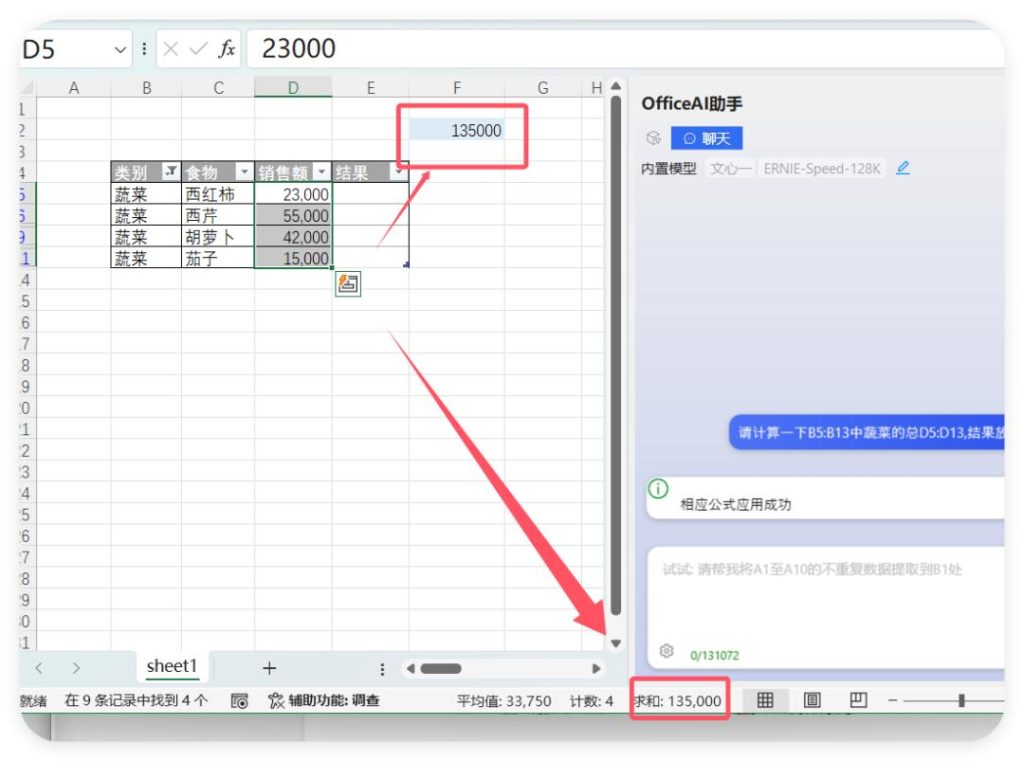Viewport: 1024px width, 761px height.
Task: Click the Page Layout view icon
Action: tap(812, 701)
